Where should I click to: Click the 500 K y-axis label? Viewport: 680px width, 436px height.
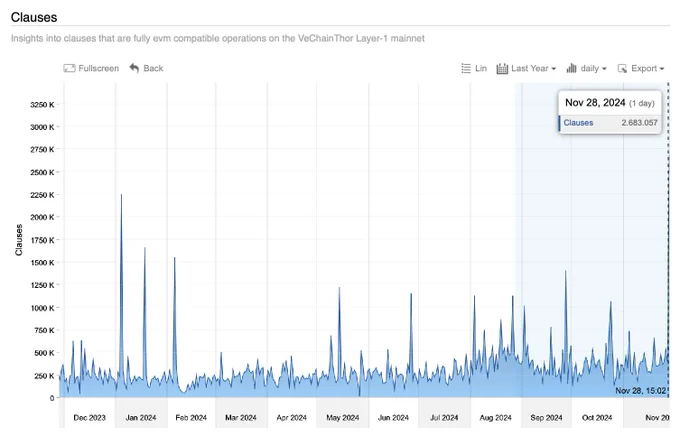tap(44, 353)
